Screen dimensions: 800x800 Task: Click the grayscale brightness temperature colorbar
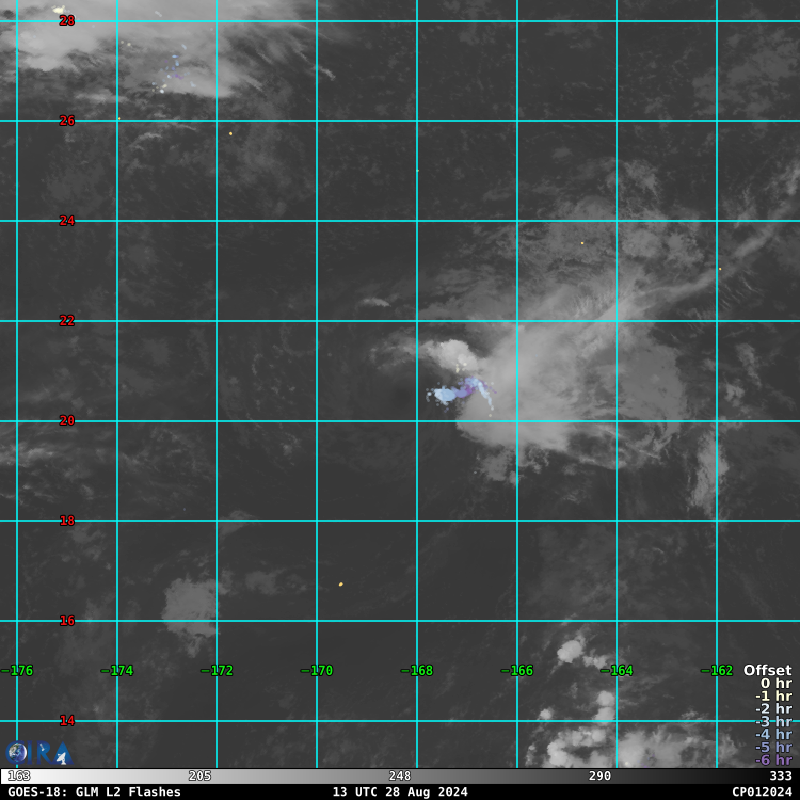[x=400, y=776]
